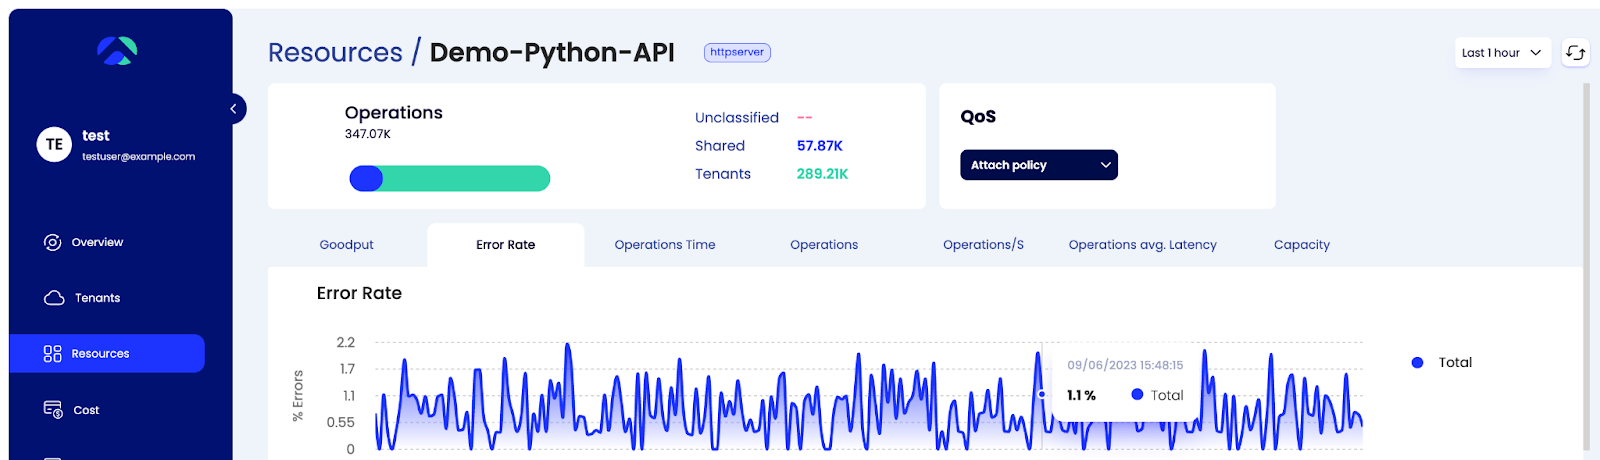Click the httpserver tag badge
This screenshot has width=1600, height=460.
737,52
